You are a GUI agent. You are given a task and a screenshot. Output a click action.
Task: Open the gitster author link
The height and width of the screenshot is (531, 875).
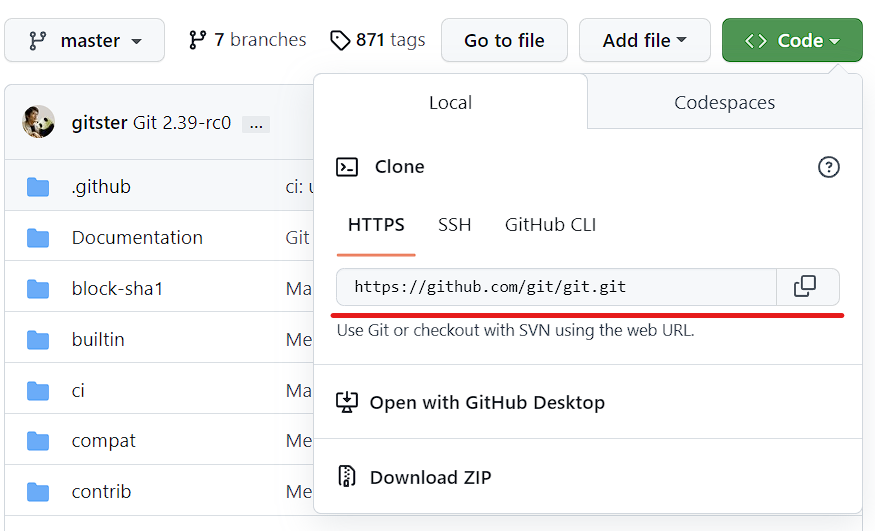tap(99, 123)
